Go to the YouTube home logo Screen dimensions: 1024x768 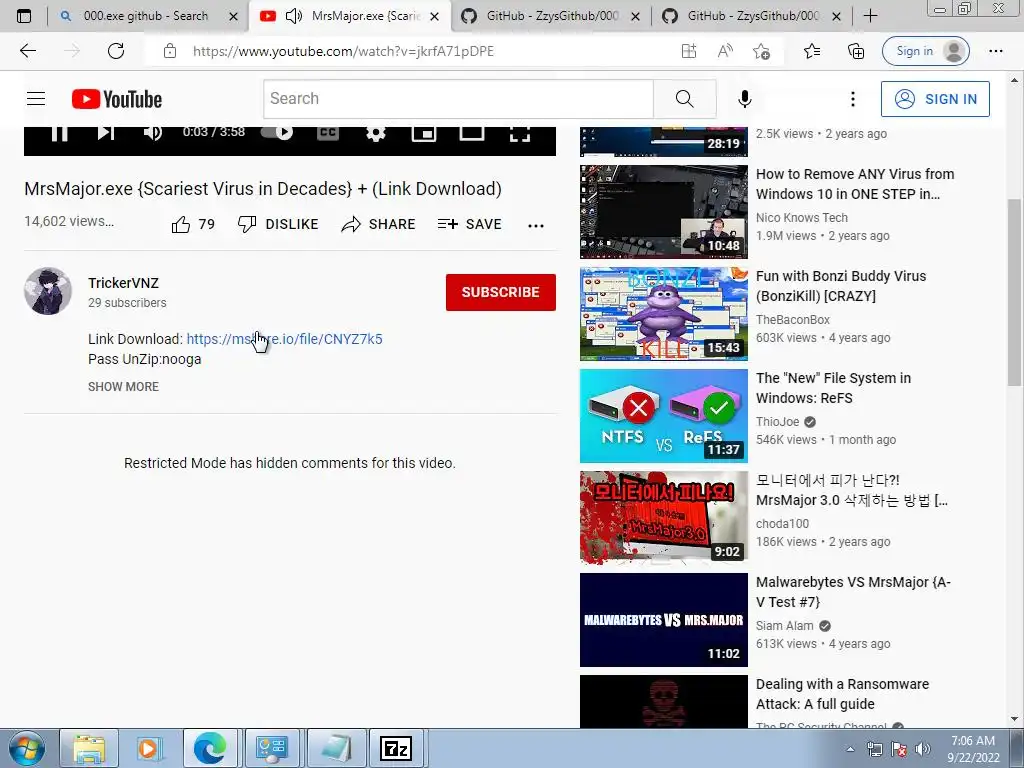coord(117,99)
